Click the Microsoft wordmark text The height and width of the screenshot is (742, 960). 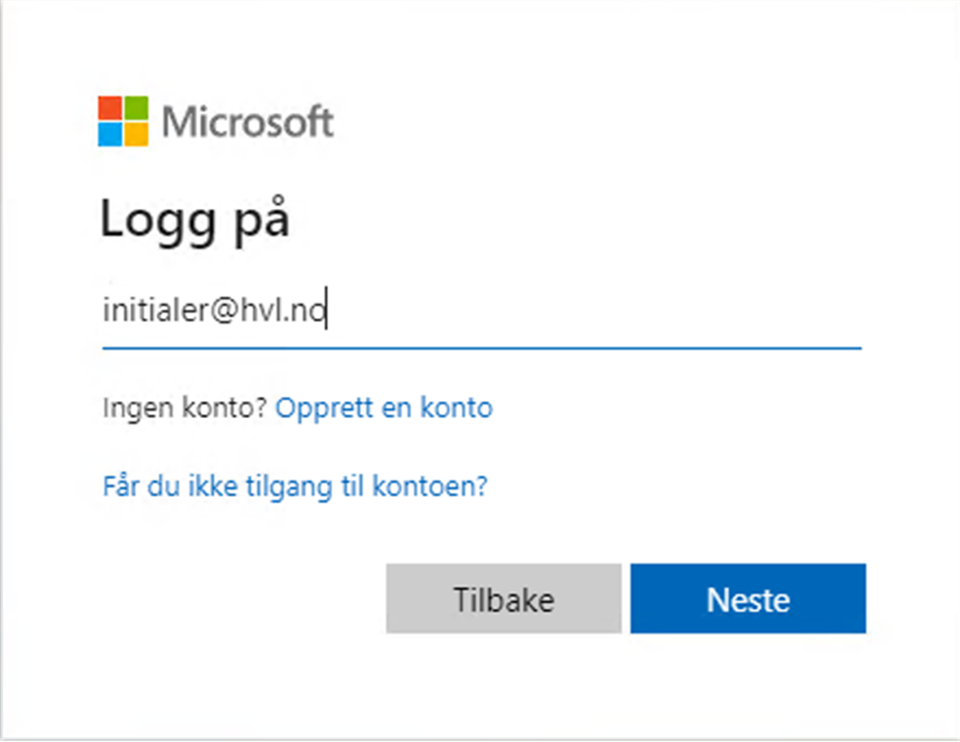247,122
